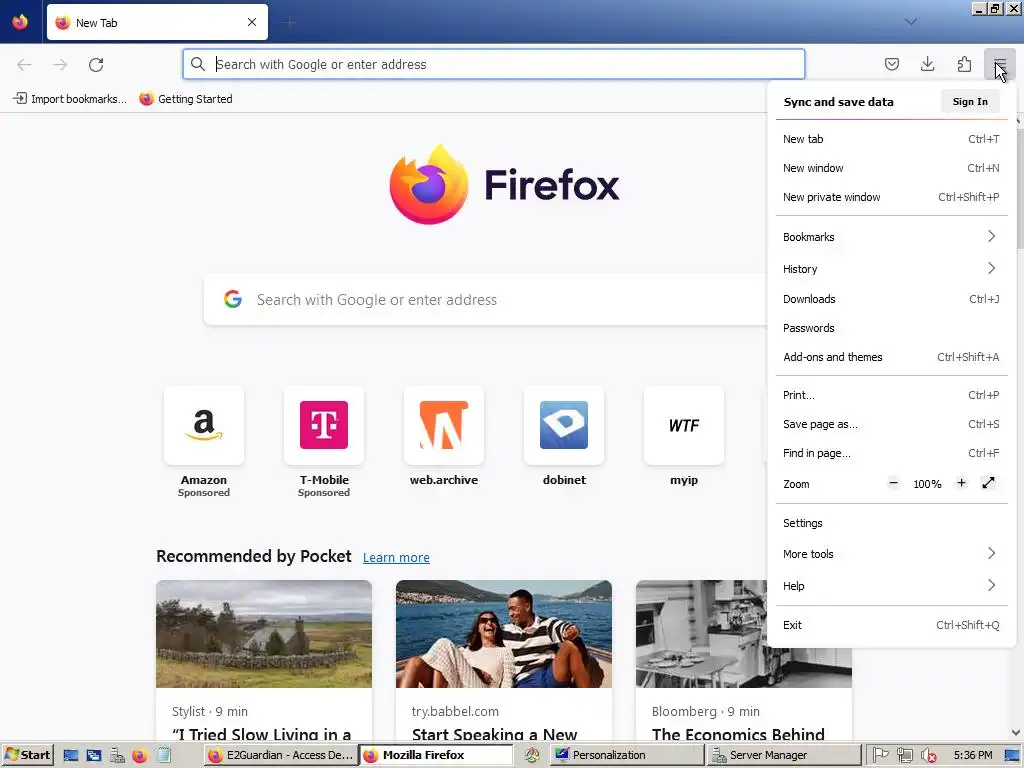Click the Sign In button
This screenshot has width=1024, height=768.
tap(970, 101)
